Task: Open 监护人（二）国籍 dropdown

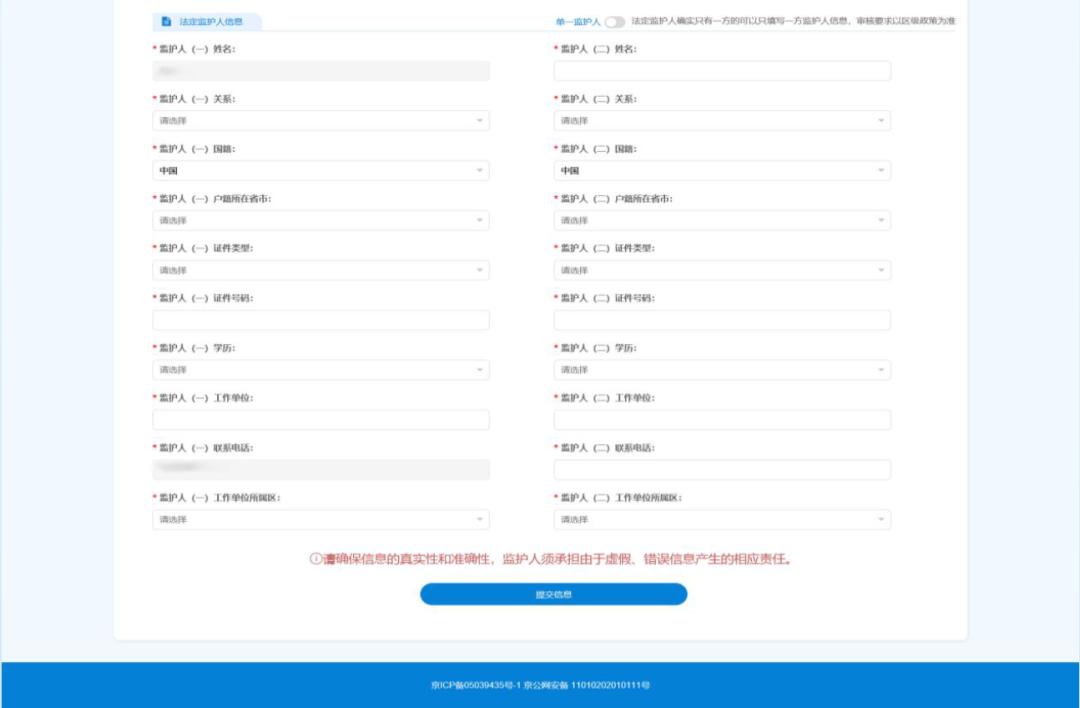Action: (x=720, y=170)
